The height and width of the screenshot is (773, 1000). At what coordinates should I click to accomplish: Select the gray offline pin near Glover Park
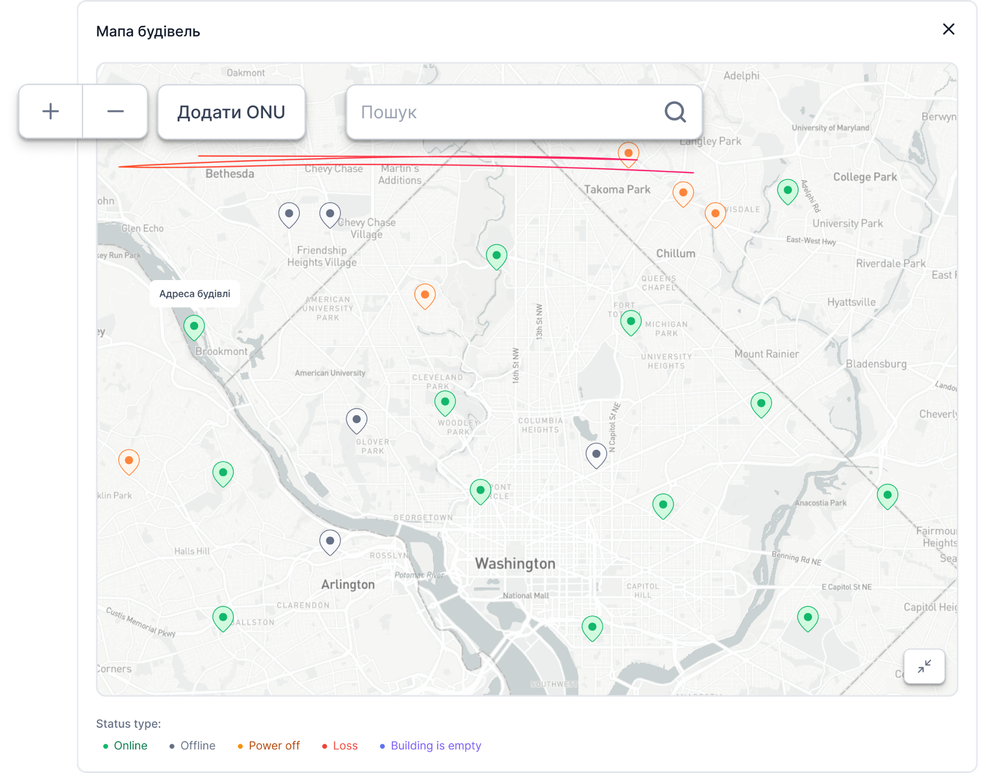pyautogui.click(x=356, y=420)
